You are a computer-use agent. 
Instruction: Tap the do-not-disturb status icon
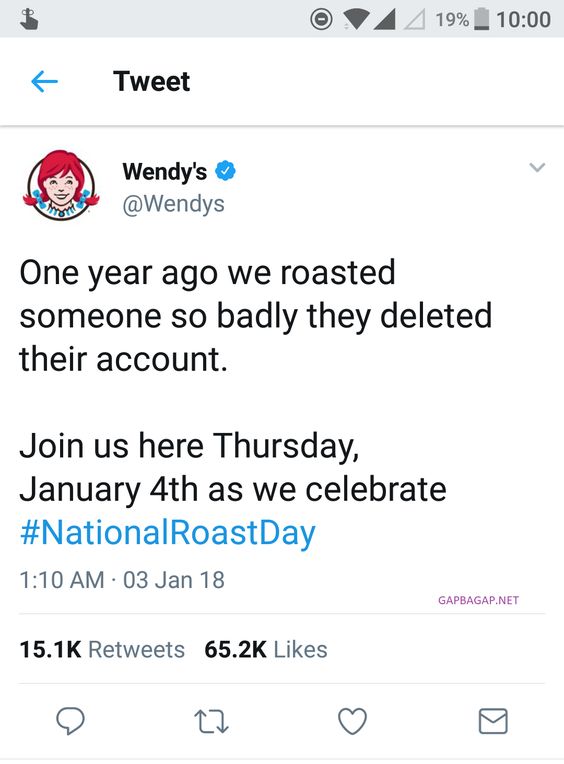click(321, 19)
